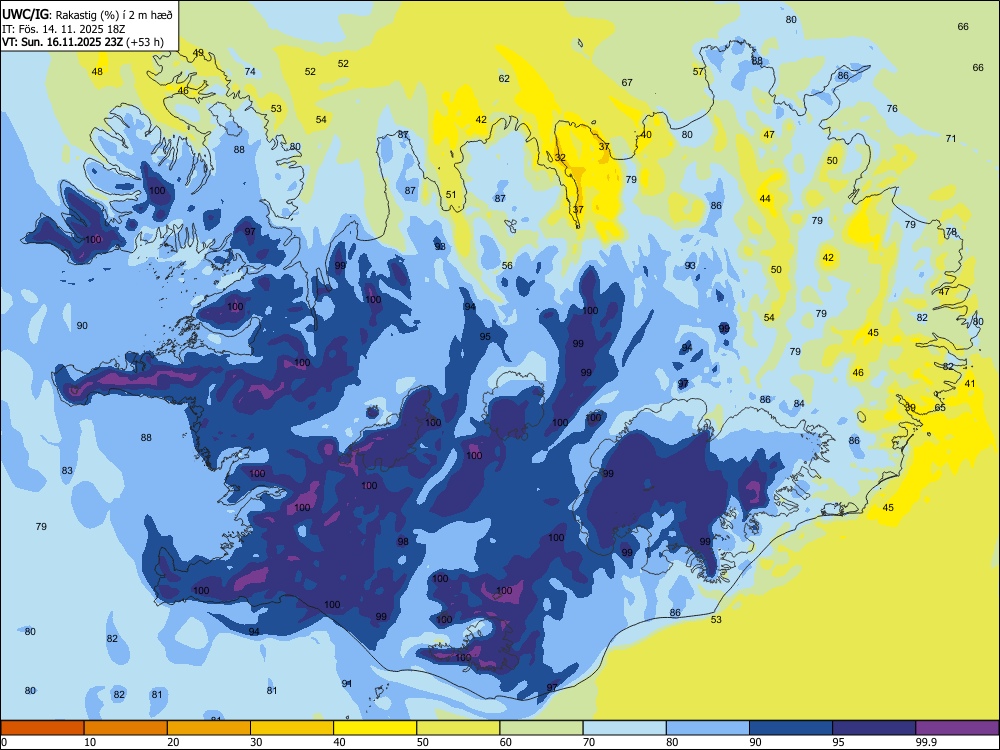Image resolution: width=1000 pixels, height=750 pixels.
Task: Click the humidity value '49' on the map
Action: tap(198, 53)
